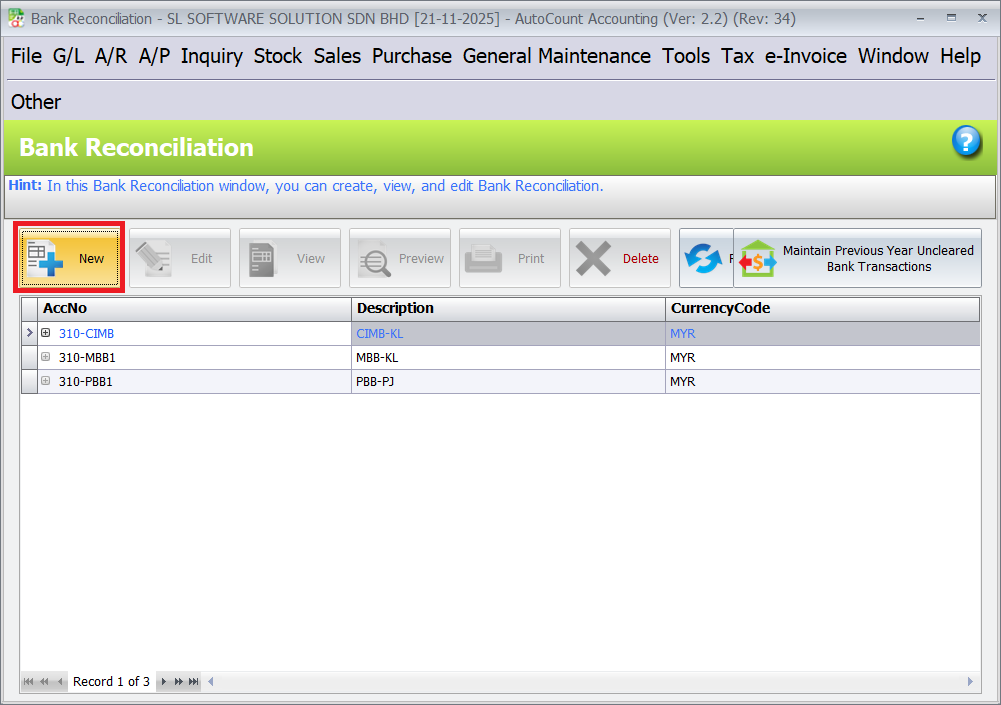
Task: Switch to the Other tab
Action: (x=35, y=101)
